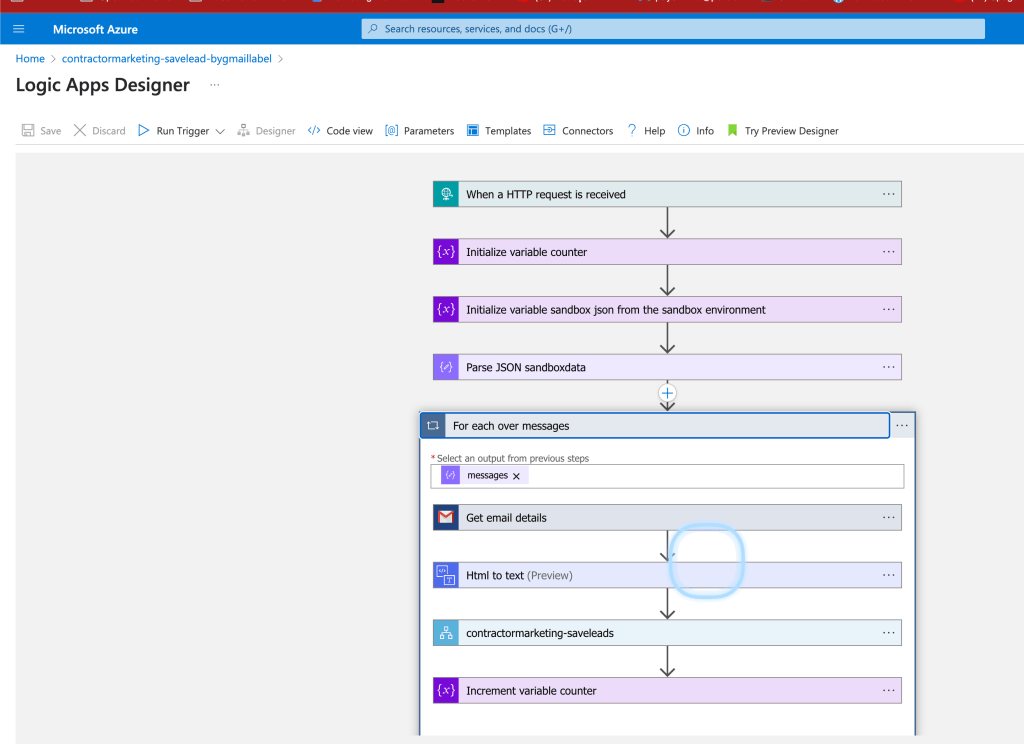1024x748 pixels.
Task: Click the For each loop icon
Action: pyautogui.click(x=433, y=425)
